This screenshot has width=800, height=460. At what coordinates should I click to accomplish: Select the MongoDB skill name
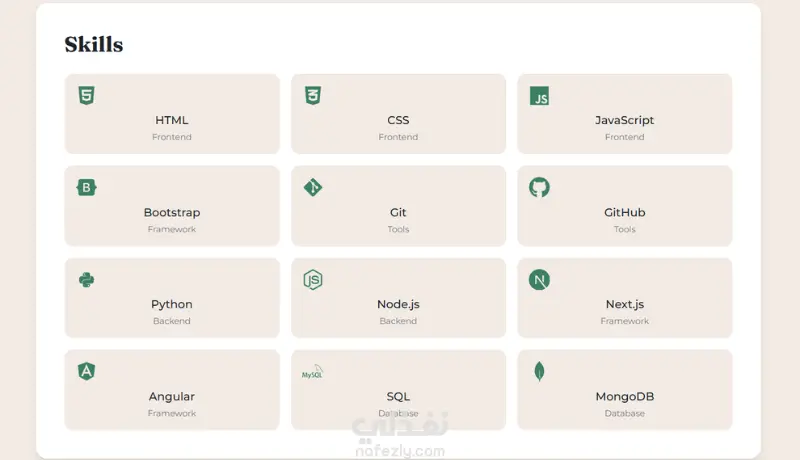point(624,396)
